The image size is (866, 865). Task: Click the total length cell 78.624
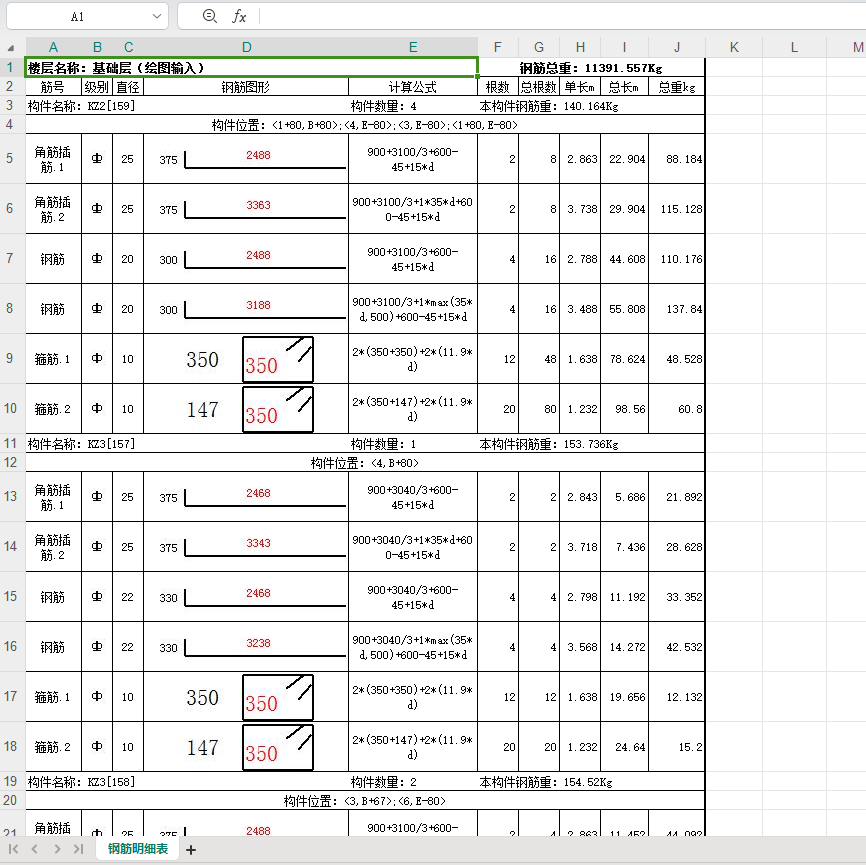coord(625,359)
